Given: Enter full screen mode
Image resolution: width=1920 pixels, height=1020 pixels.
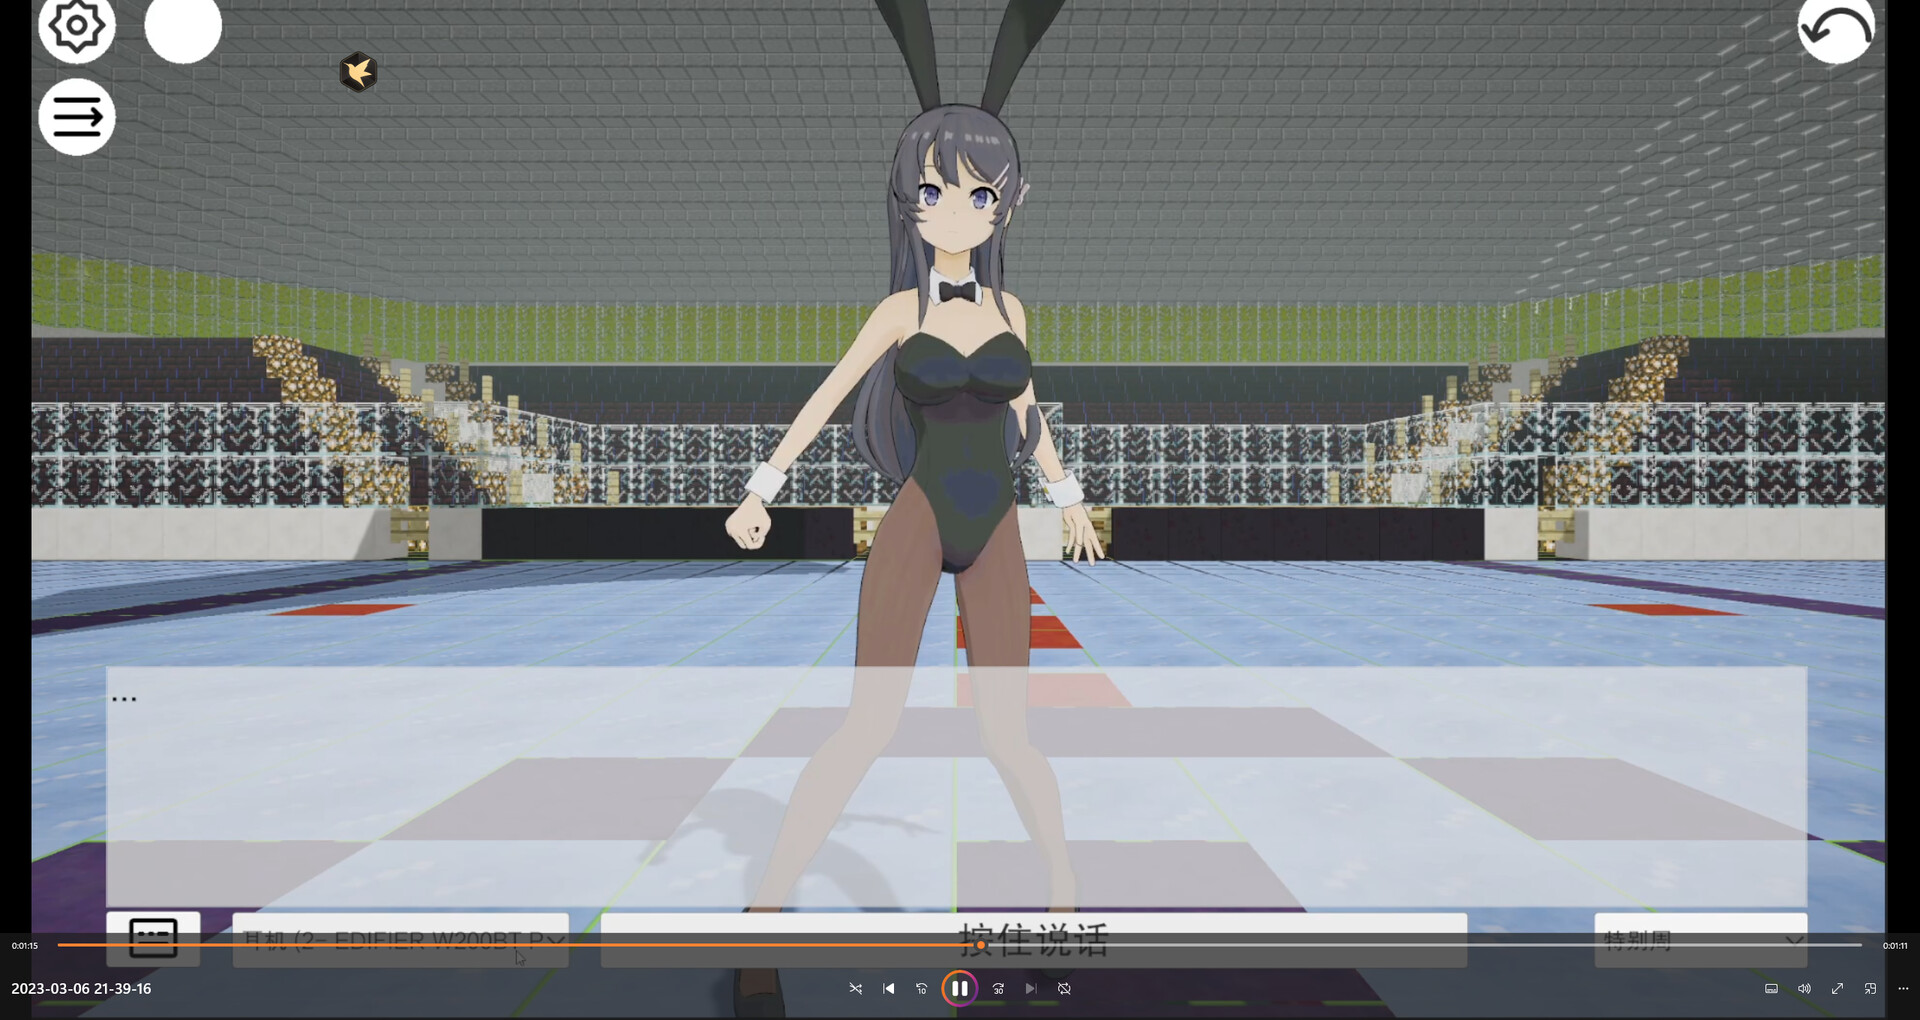Looking at the screenshot, I should pyautogui.click(x=1837, y=988).
